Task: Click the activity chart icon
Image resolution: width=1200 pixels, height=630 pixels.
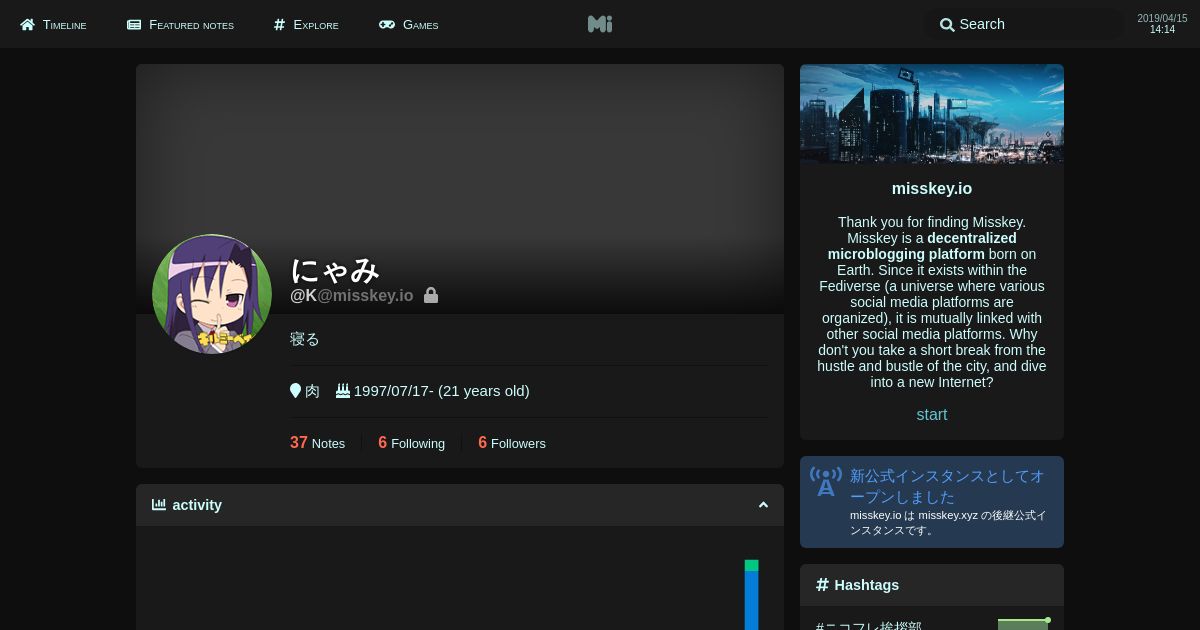Action: [x=159, y=505]
